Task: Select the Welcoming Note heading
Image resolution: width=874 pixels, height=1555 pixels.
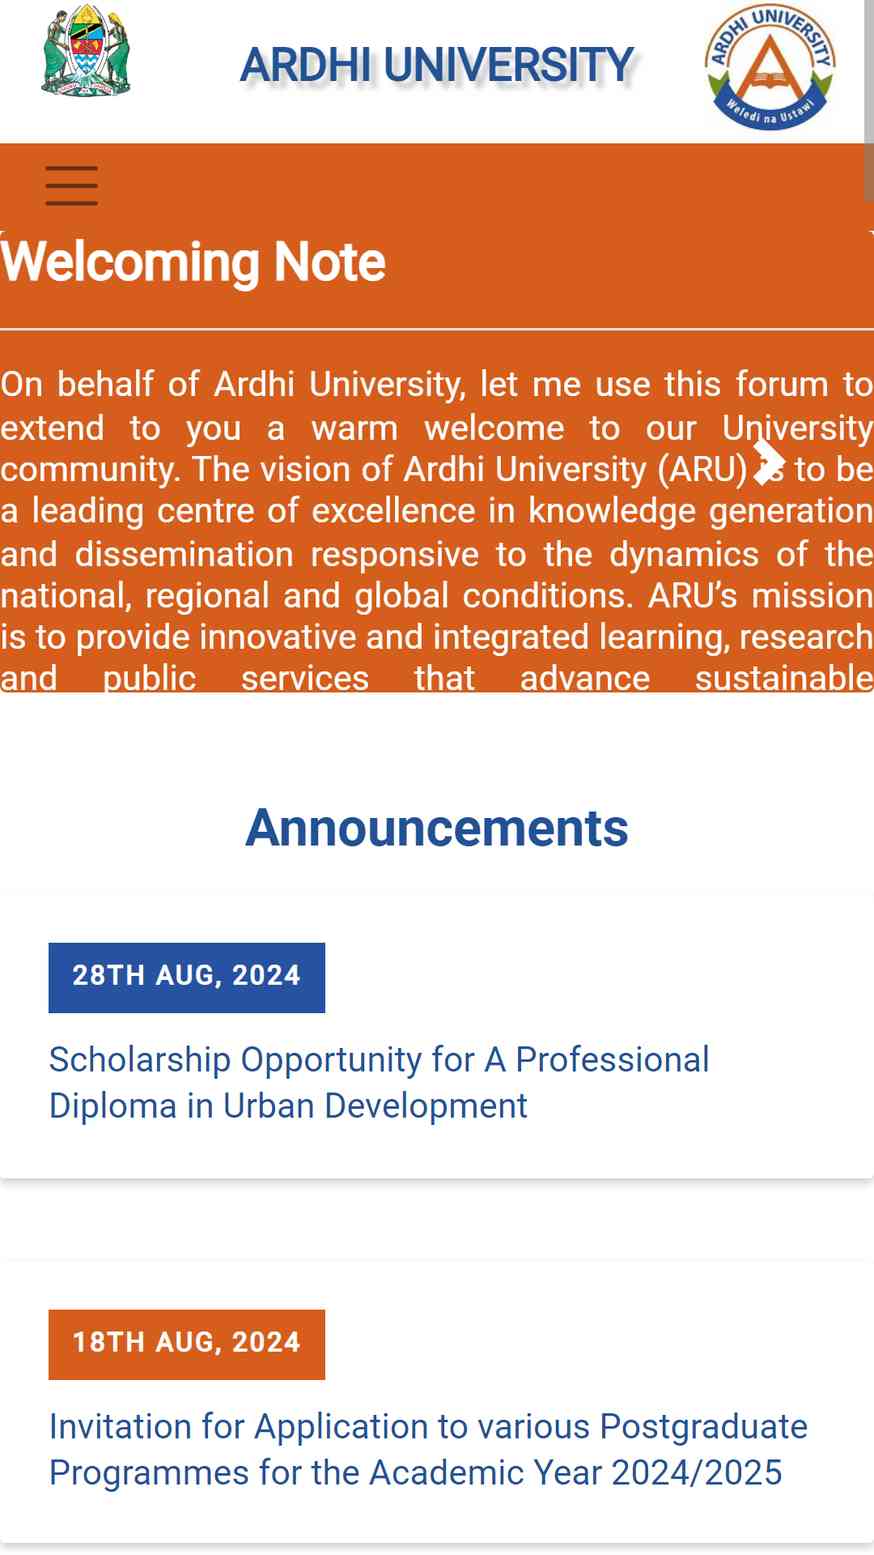Action: pyautogui.click(x=193, y=262)
